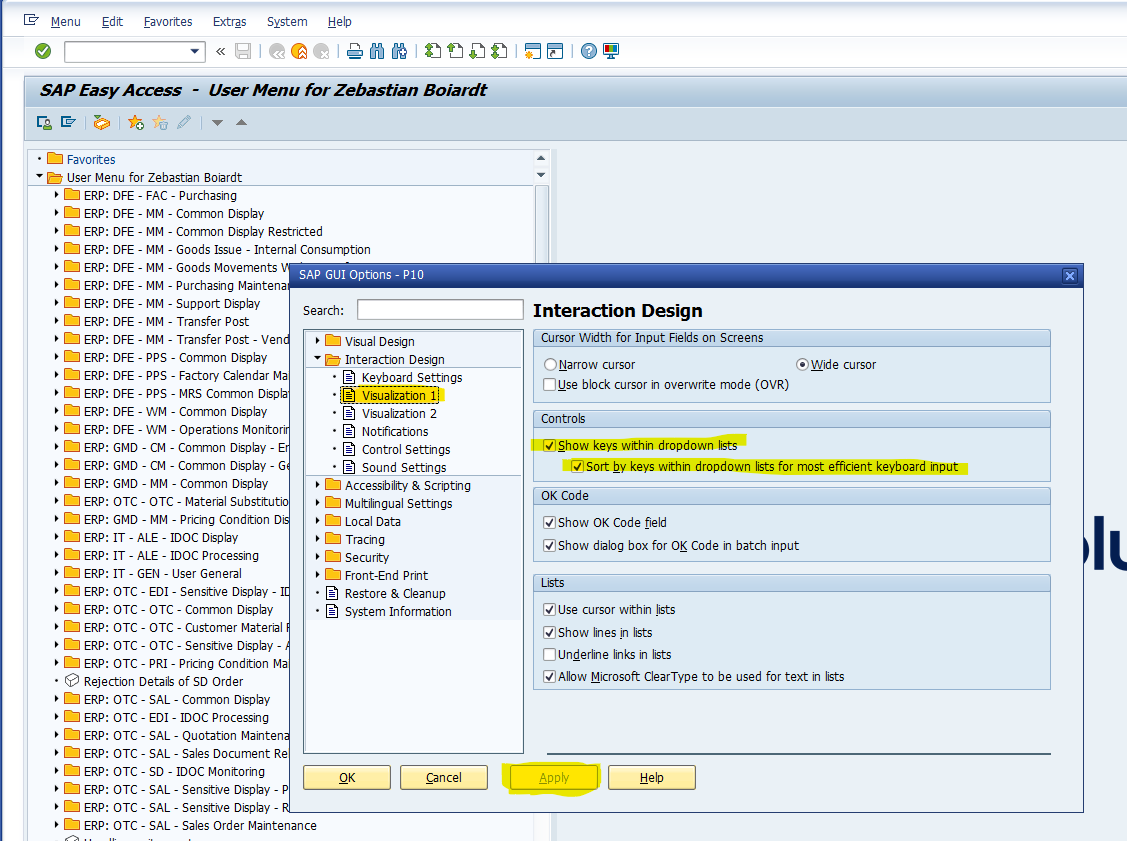
Task: Open the Extras menu
Action: pos(229,22)
